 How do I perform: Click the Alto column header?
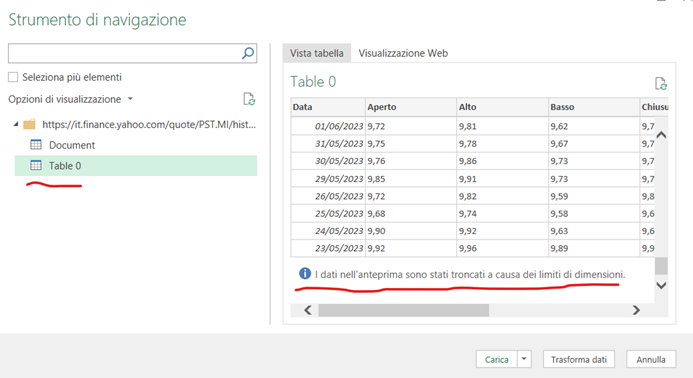(x=502, y=107)
